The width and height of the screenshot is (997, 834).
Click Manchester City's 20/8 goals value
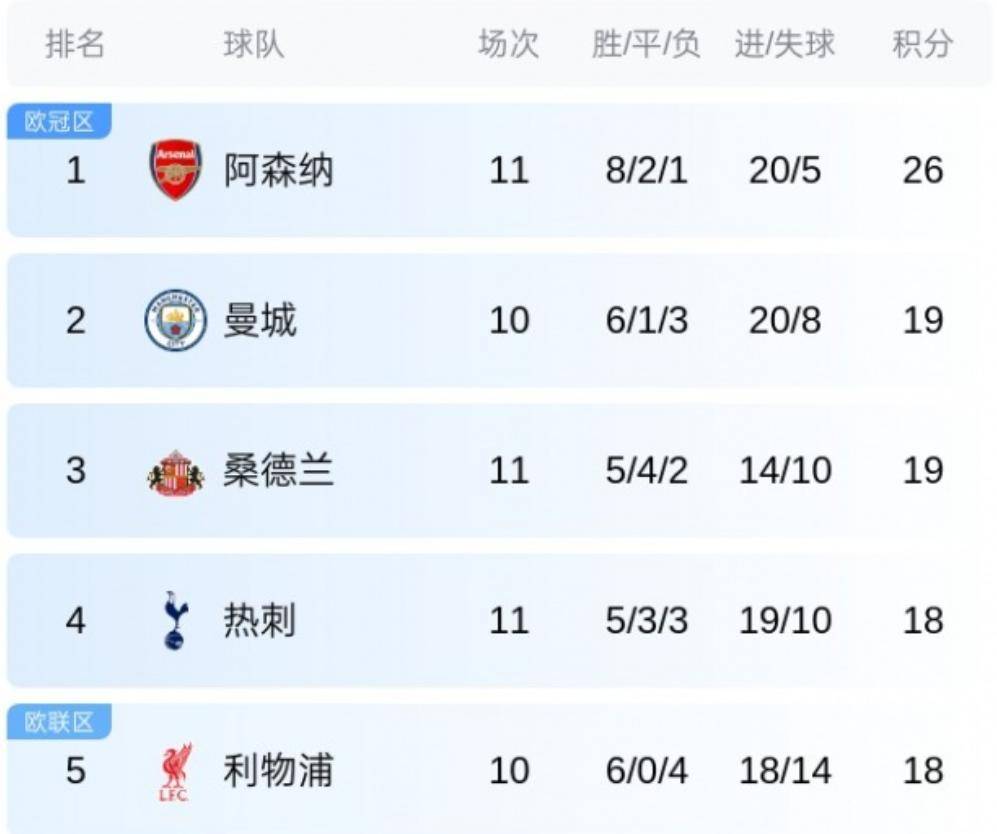[x=785, y=321]
